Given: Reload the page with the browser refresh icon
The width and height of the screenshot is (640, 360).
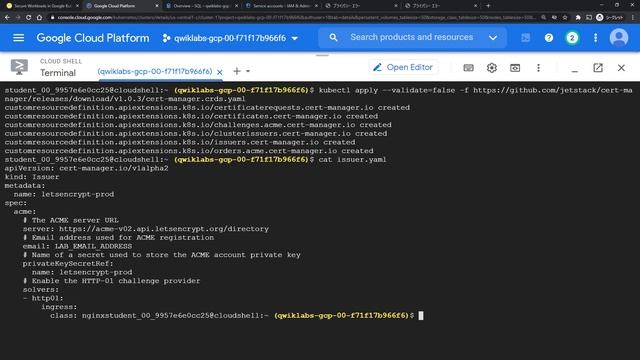Looking at the screenshot, I should [x=29, y=18].
